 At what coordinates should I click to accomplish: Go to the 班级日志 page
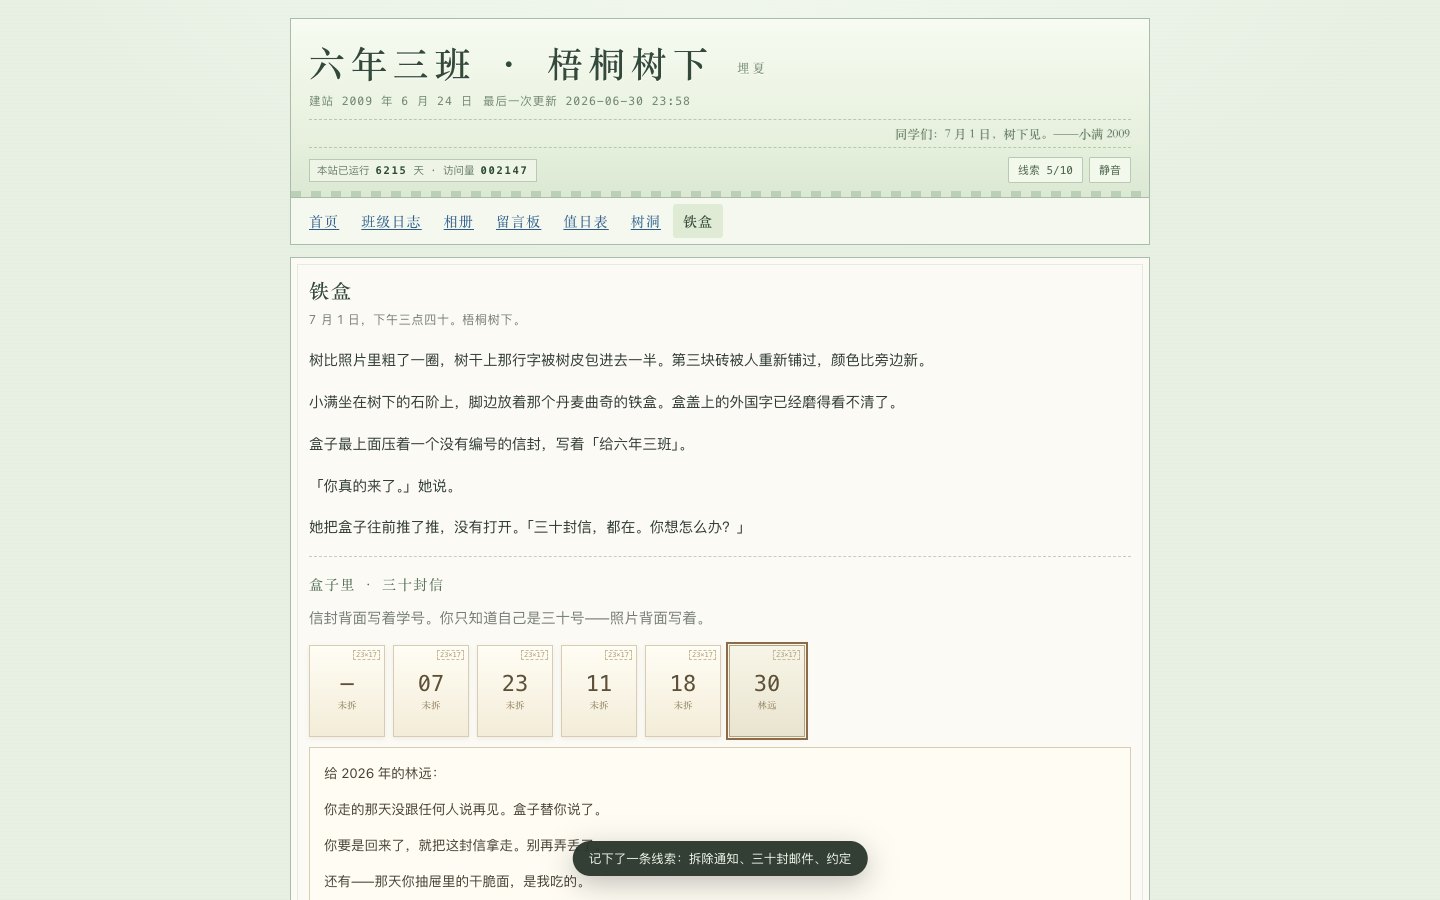[391, 222]
